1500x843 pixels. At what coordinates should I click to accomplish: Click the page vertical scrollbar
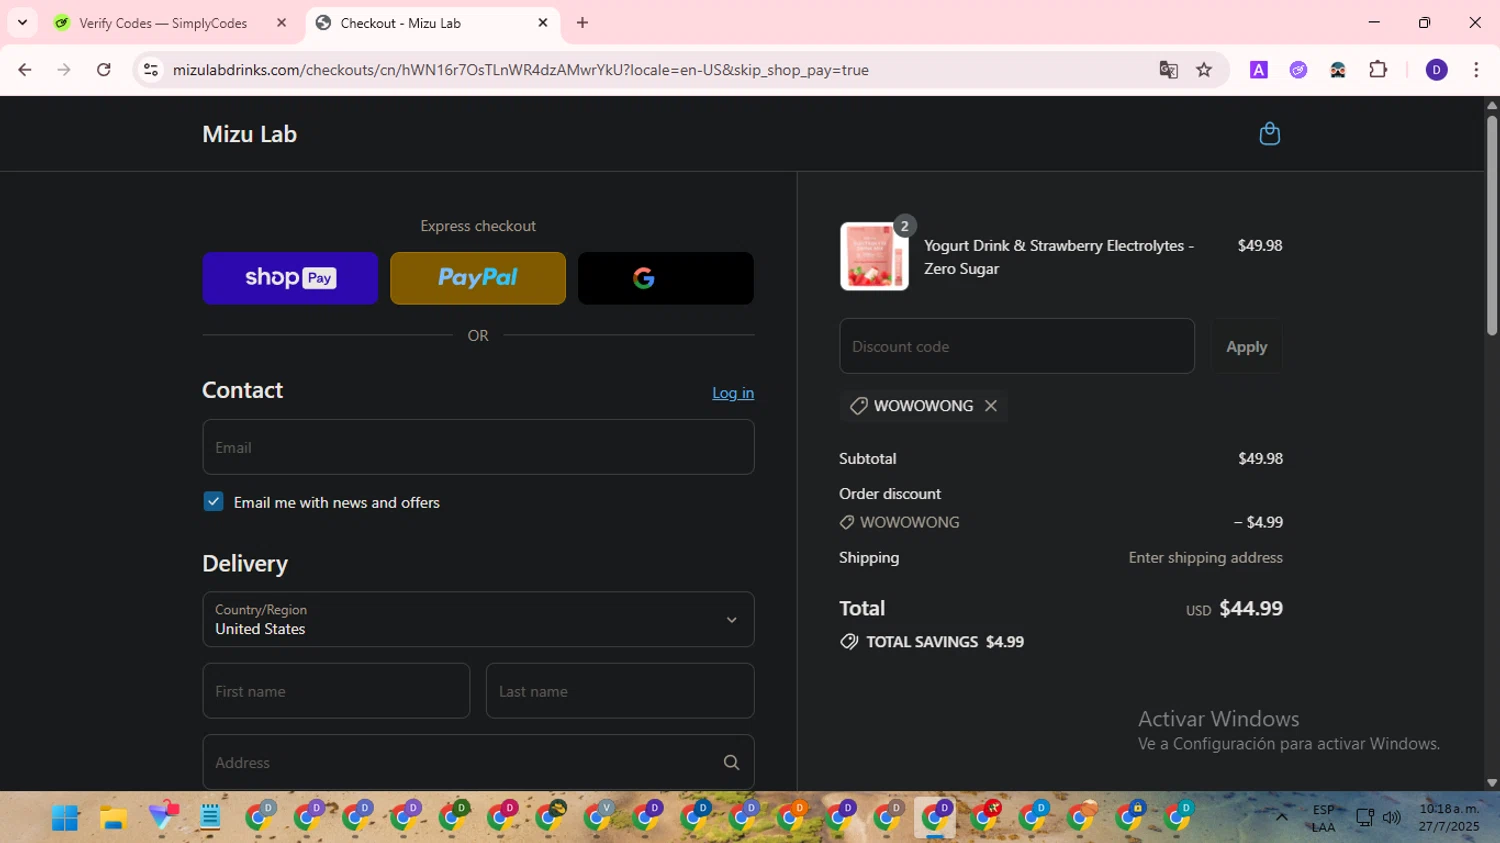[x=1492, y=225]
